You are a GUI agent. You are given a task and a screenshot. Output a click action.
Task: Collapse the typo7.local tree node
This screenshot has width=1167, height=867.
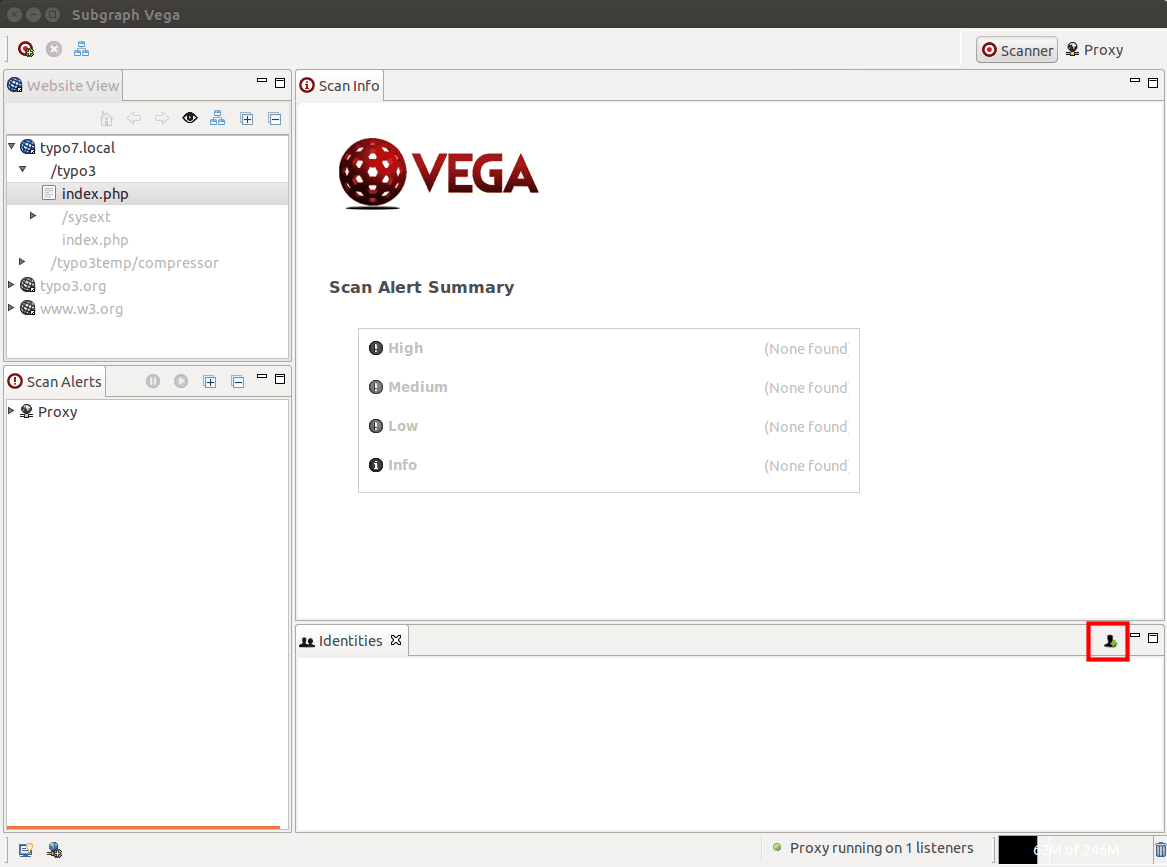pyautogui.click(x=12, y=147)
